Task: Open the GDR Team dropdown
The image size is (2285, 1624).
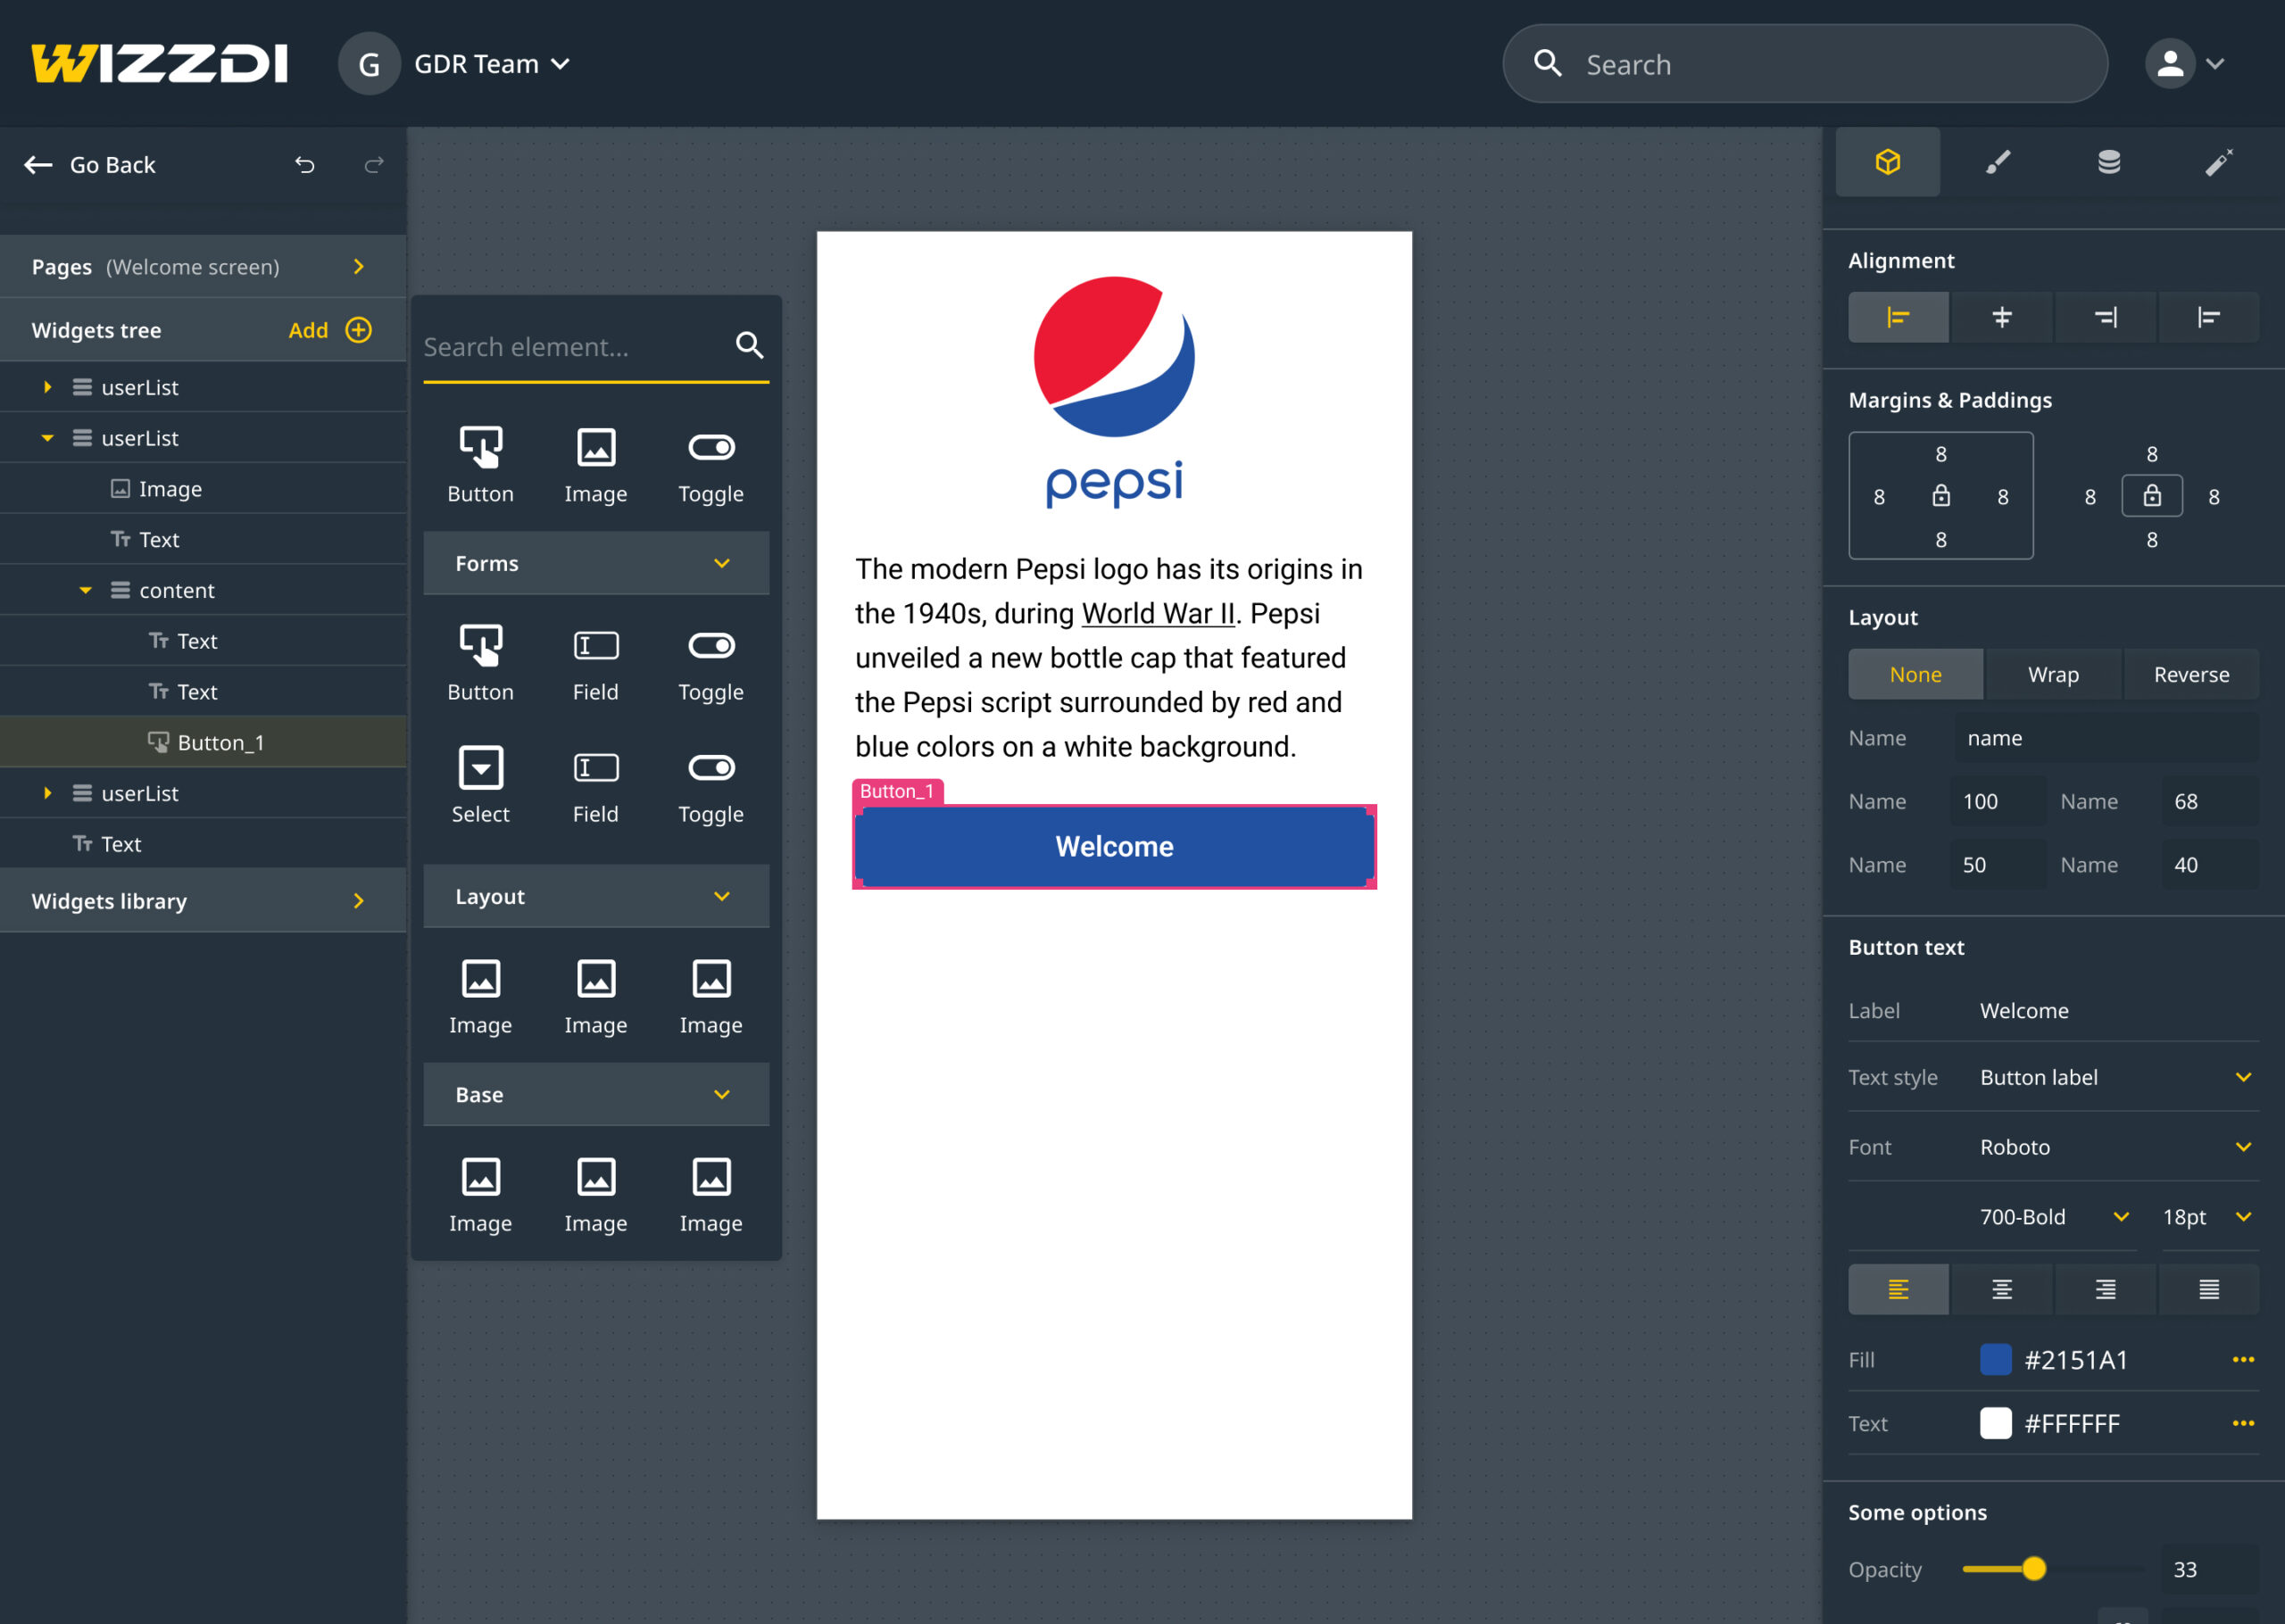Action: (491, 64)
